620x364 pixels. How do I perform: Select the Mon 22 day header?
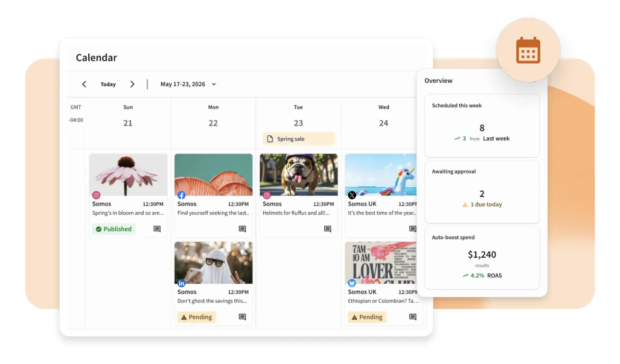click(213, 116)
